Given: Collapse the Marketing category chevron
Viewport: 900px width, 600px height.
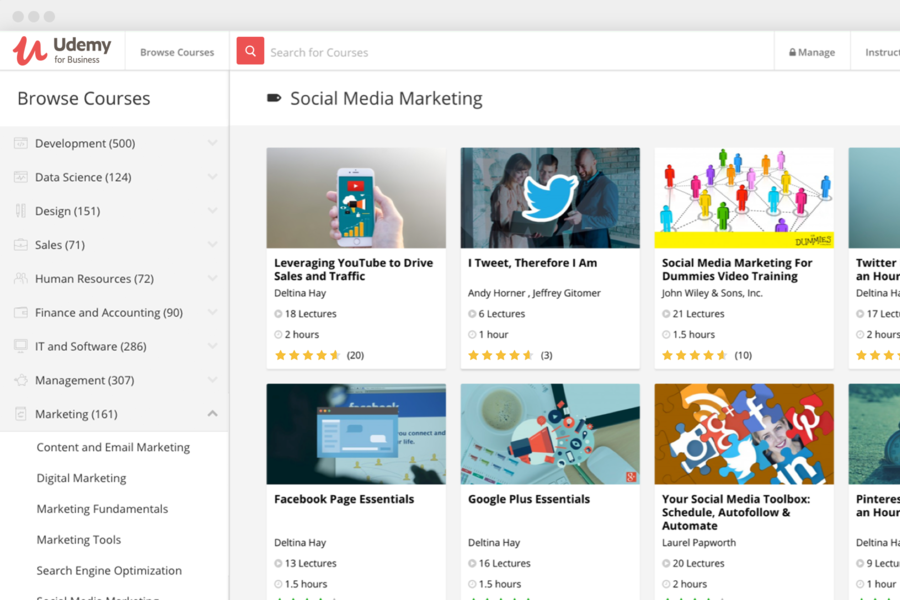Looking at the screenshot, I should click(212, 414).
